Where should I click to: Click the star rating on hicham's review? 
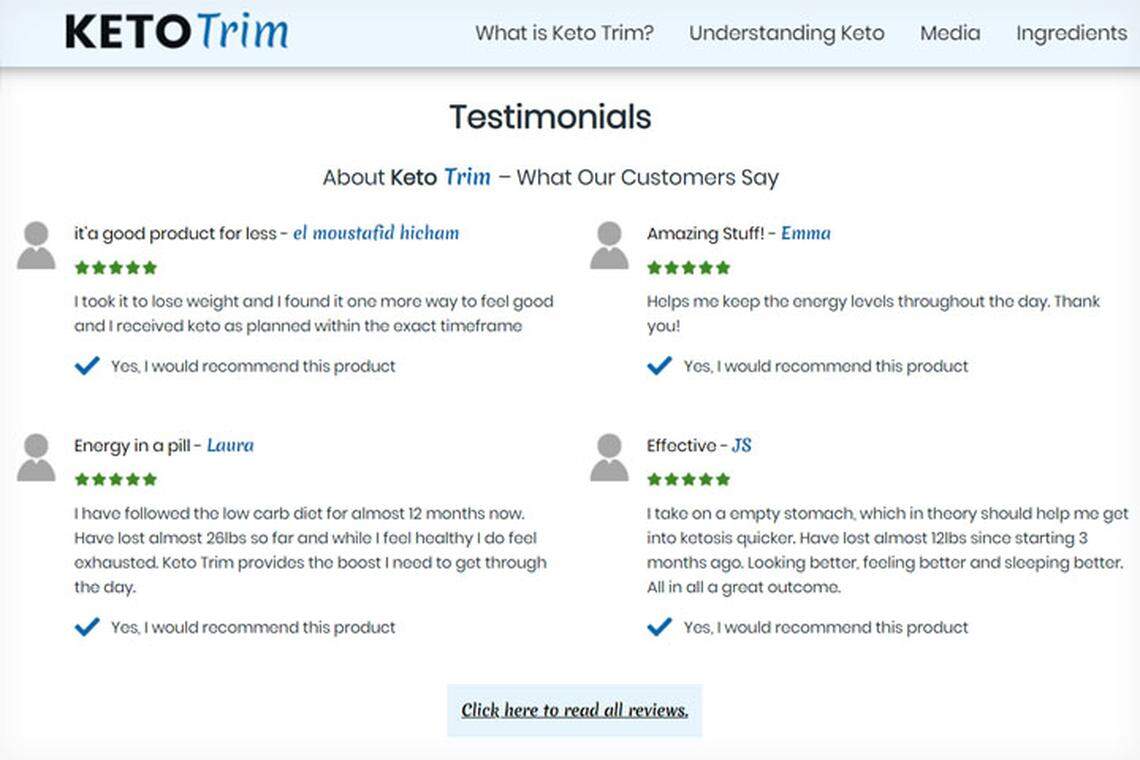tap(116, 268)
